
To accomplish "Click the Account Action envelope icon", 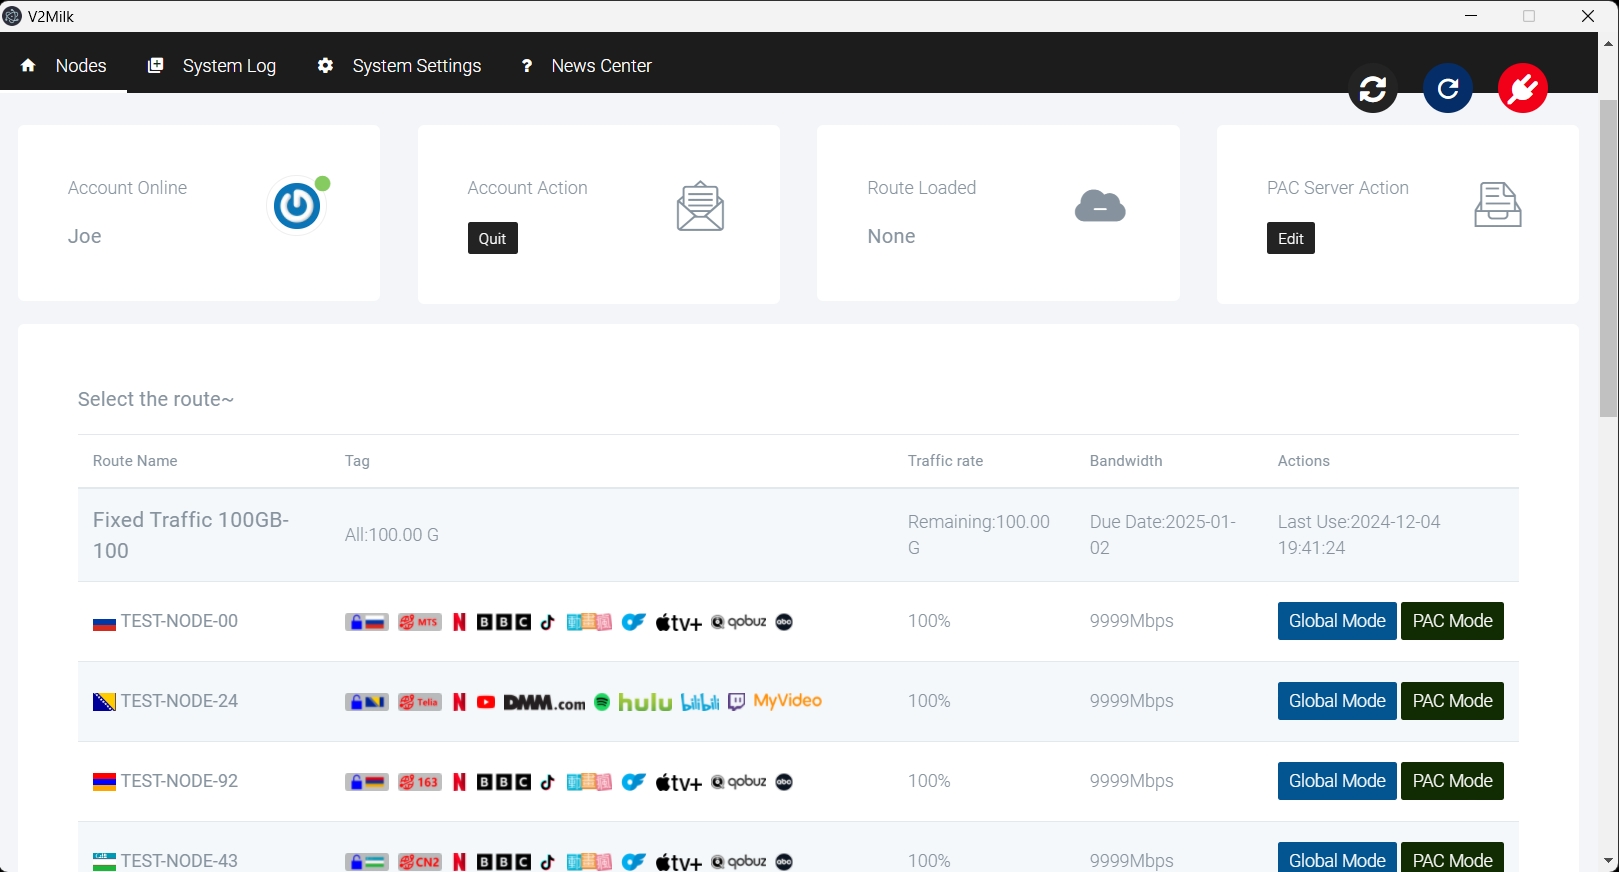I will (x=700, y=206).
